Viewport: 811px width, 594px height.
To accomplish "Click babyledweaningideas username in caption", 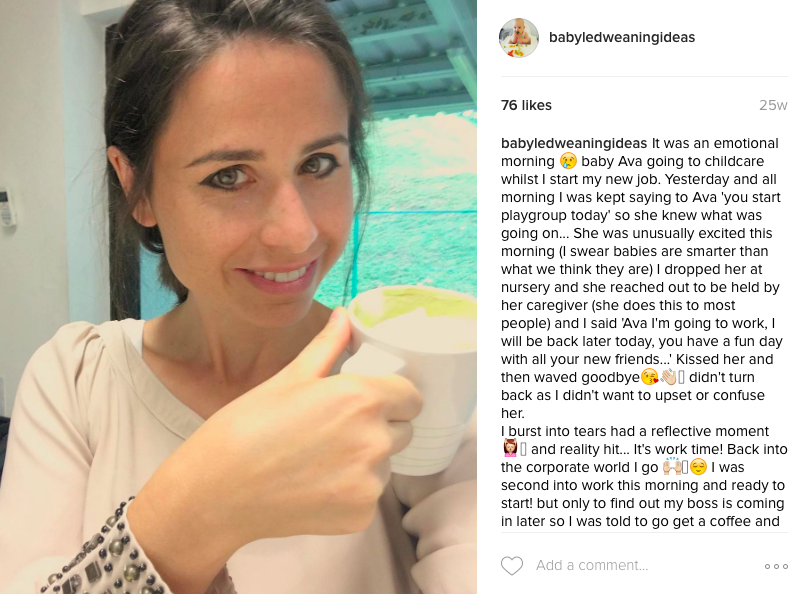I will (x=574, y=143).
